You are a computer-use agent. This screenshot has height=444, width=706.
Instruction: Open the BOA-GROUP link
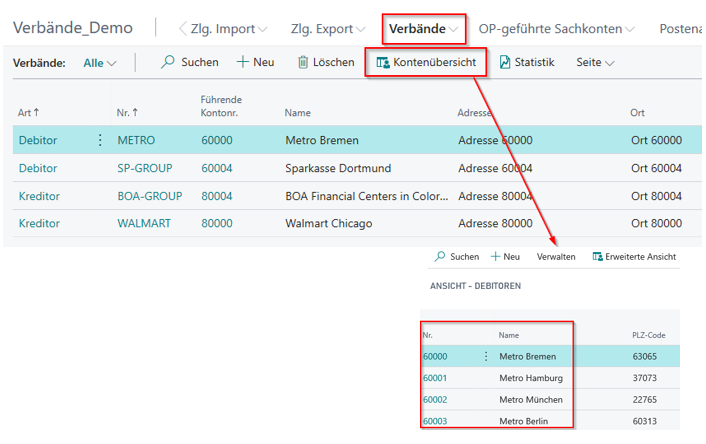coord(149,196)
